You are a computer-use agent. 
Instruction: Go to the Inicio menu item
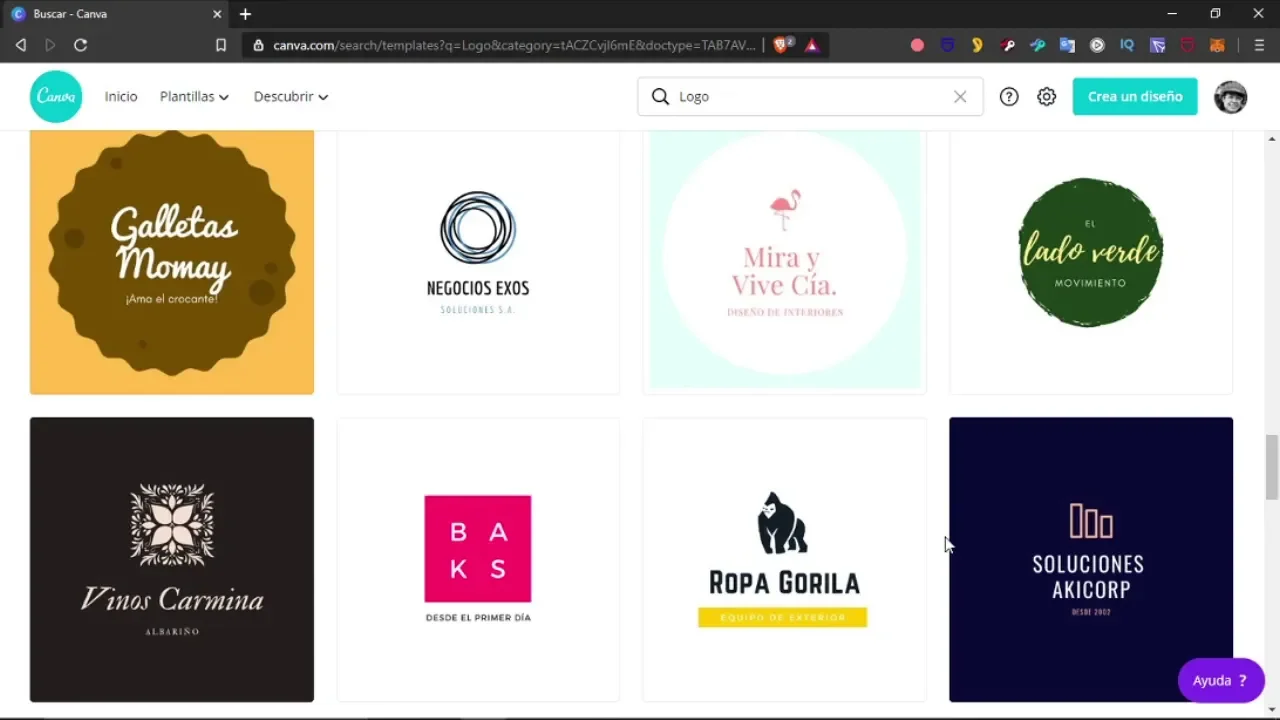pos(121,97)
